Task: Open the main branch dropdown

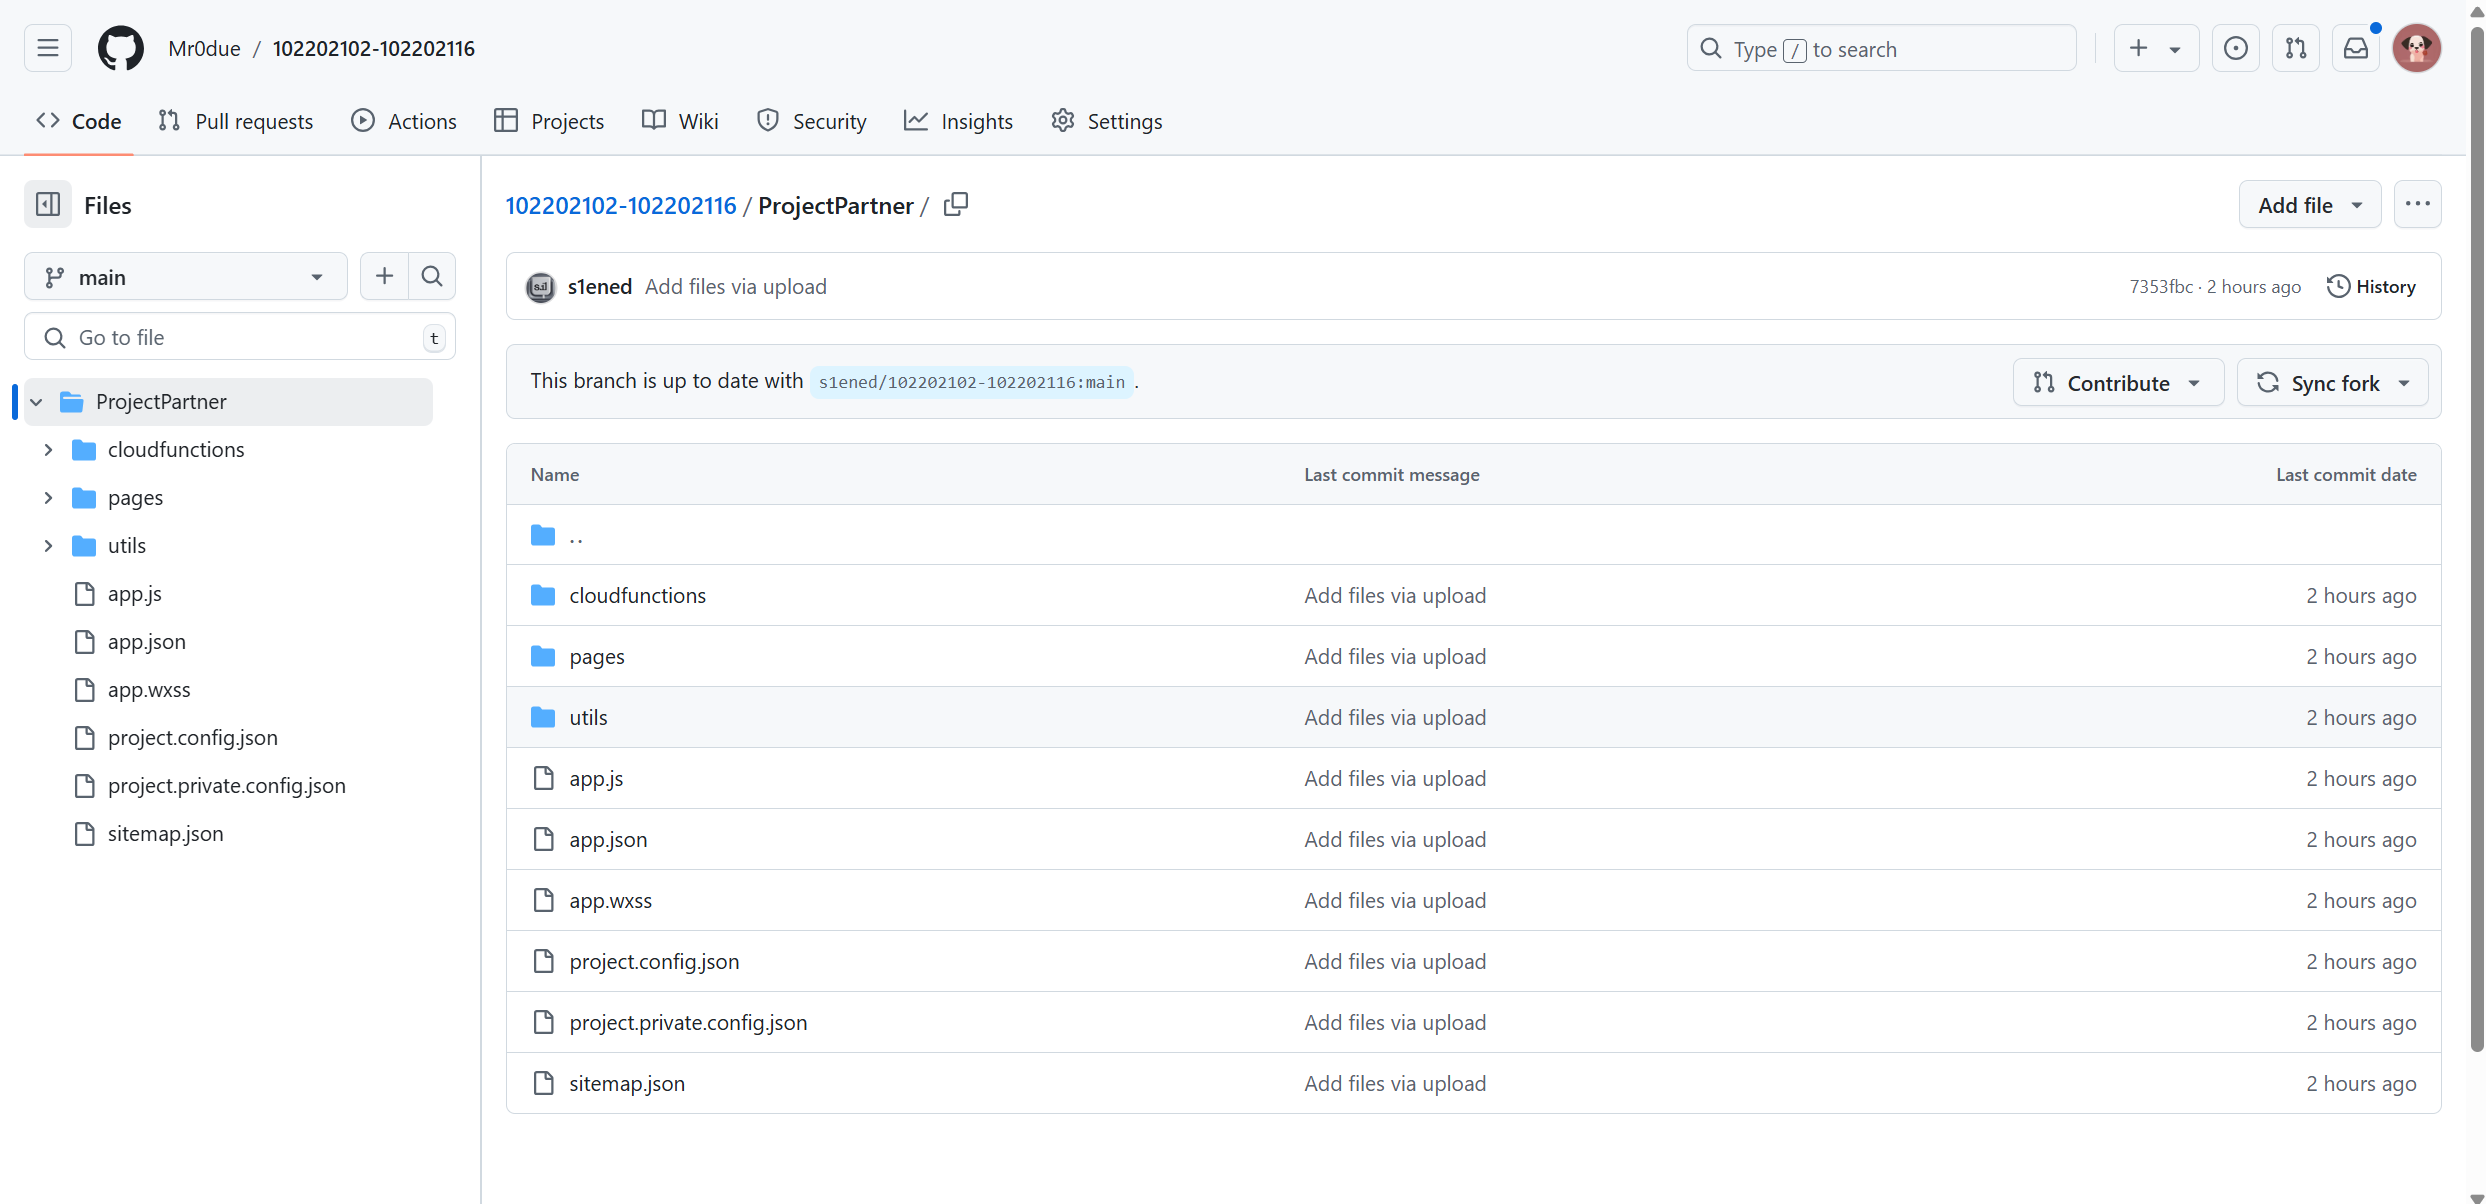Action: 184,278
